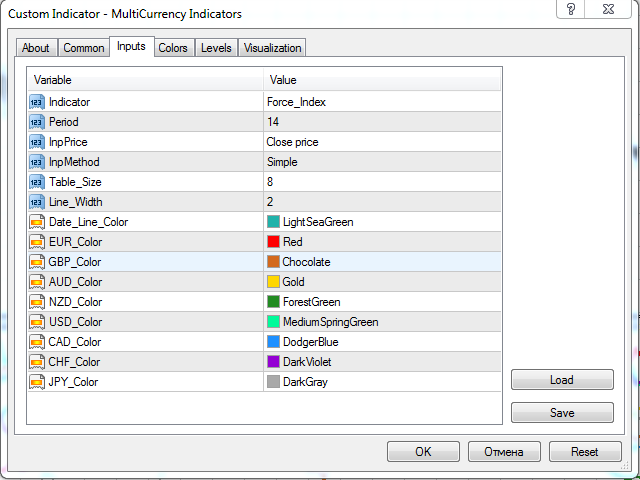The width and height of the screenshot is (640, 480).
Task: Click the Red swatch for EUR_Color
Action: [x=273, y=242]
